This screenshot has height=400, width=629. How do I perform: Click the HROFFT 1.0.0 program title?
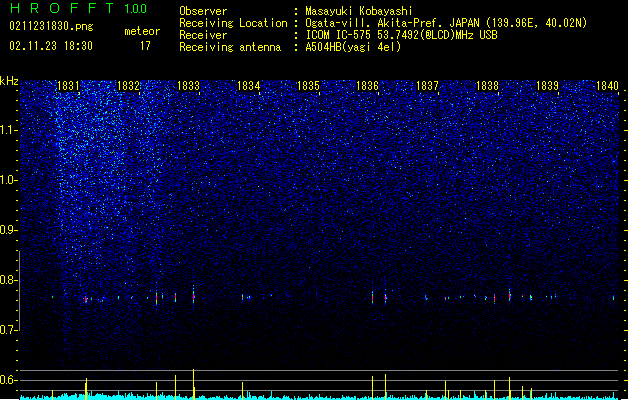(79, 8)
